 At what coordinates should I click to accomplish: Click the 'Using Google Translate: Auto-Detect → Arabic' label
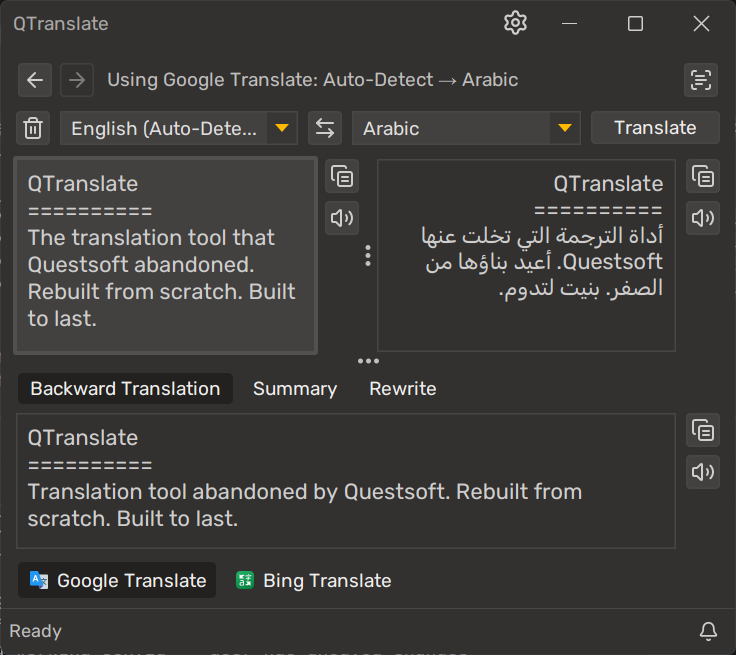coord(313,80)
